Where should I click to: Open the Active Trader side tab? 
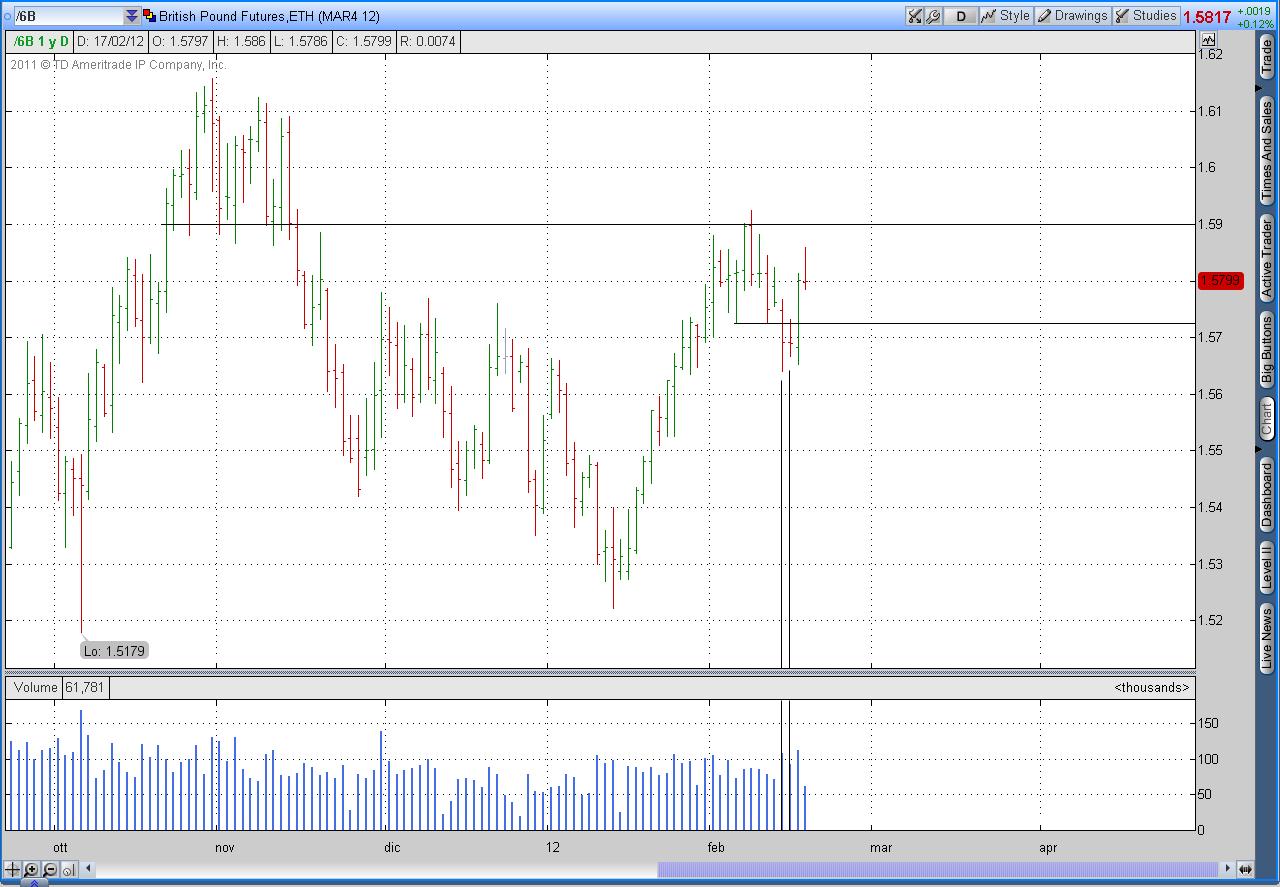1267,258
